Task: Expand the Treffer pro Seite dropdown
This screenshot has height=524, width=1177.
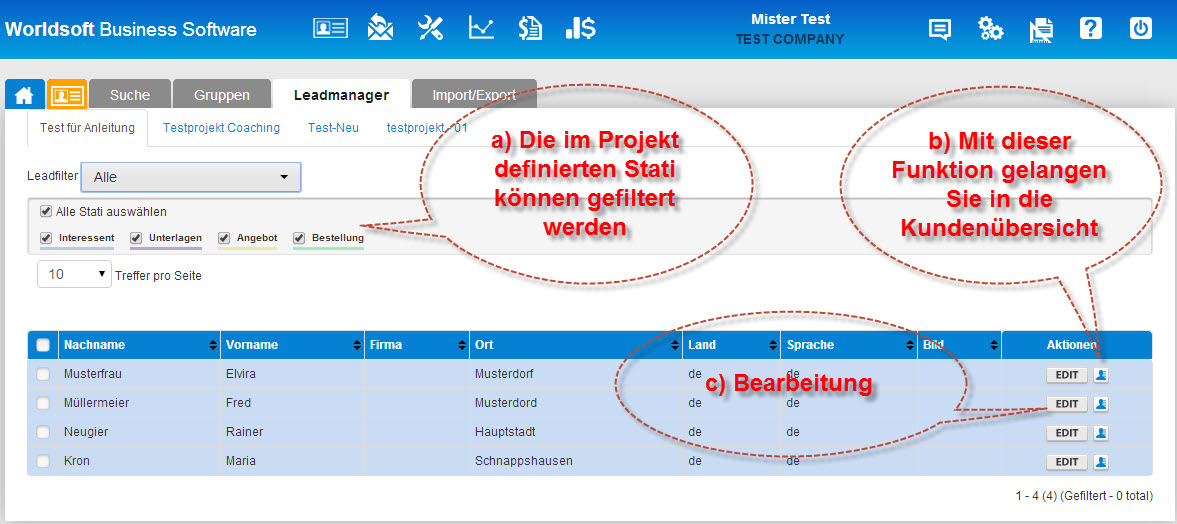Action: tap(74, 274)
